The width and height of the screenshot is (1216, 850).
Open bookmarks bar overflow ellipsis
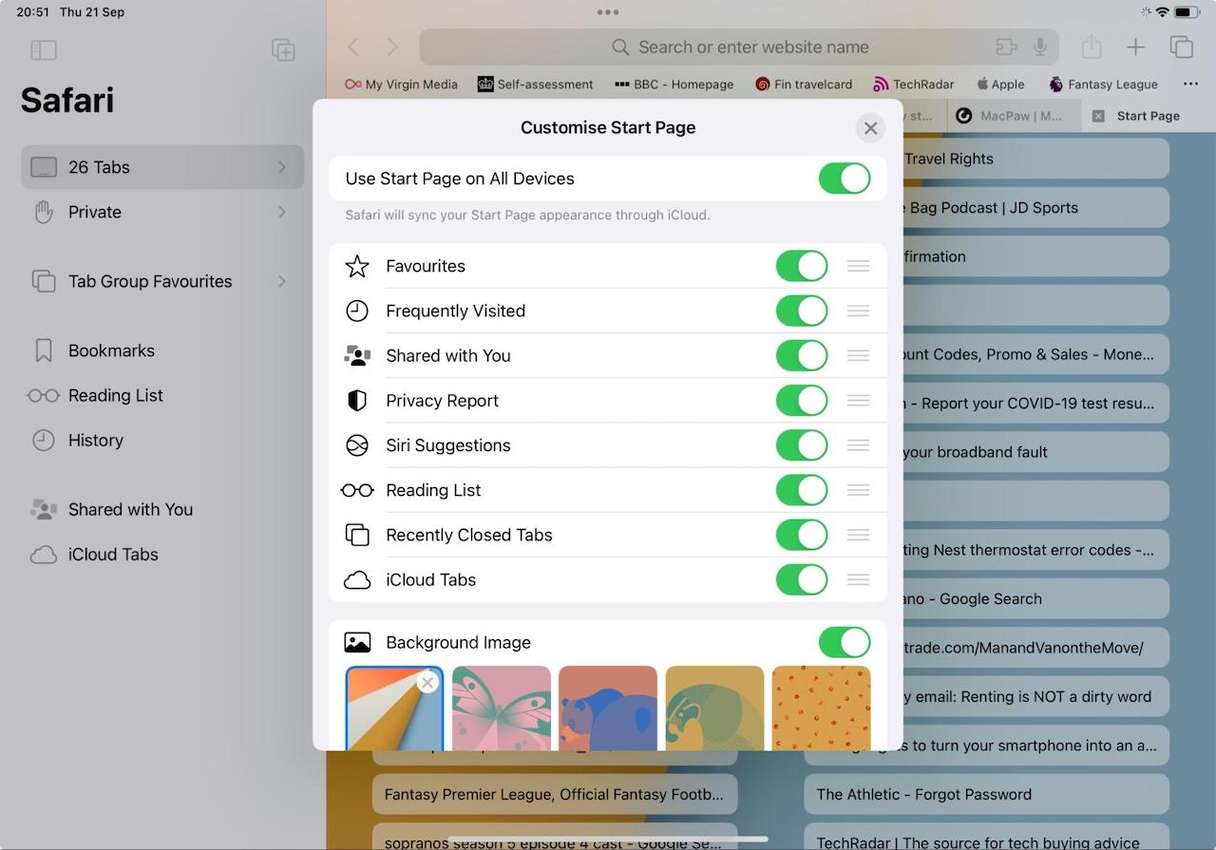[1190, 84]
